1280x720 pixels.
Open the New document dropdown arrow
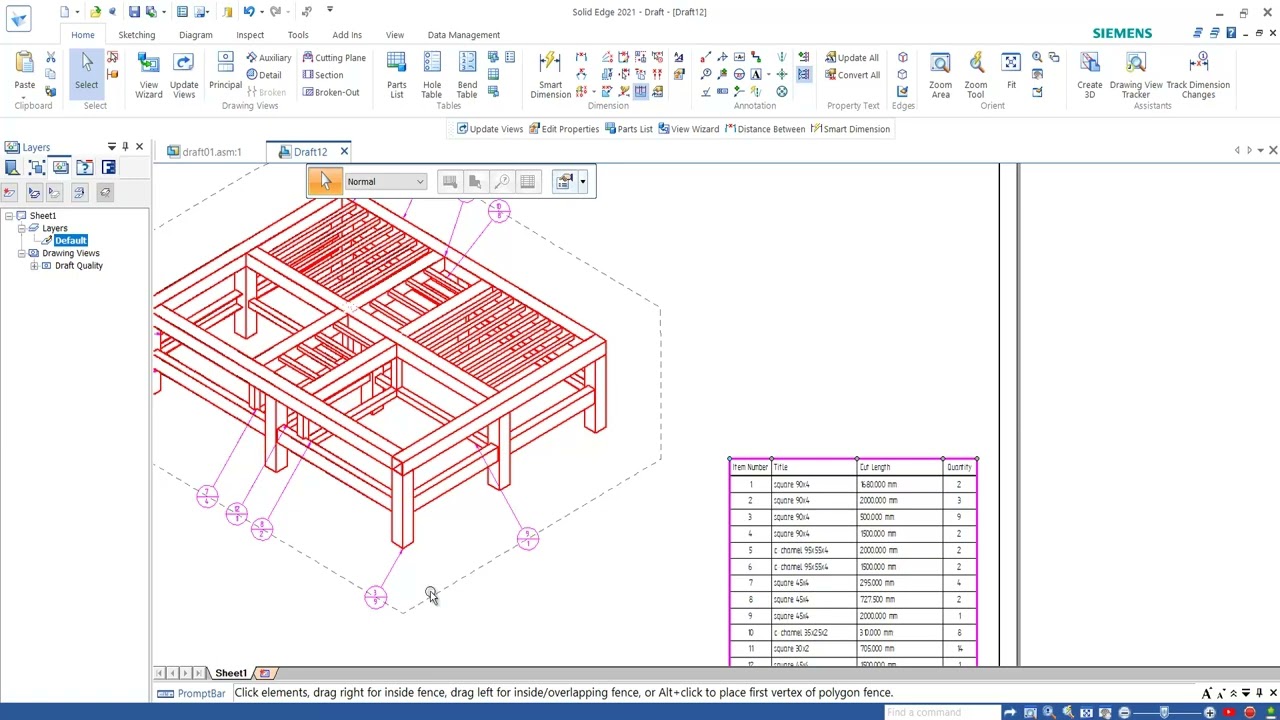(x=77, y=12)
